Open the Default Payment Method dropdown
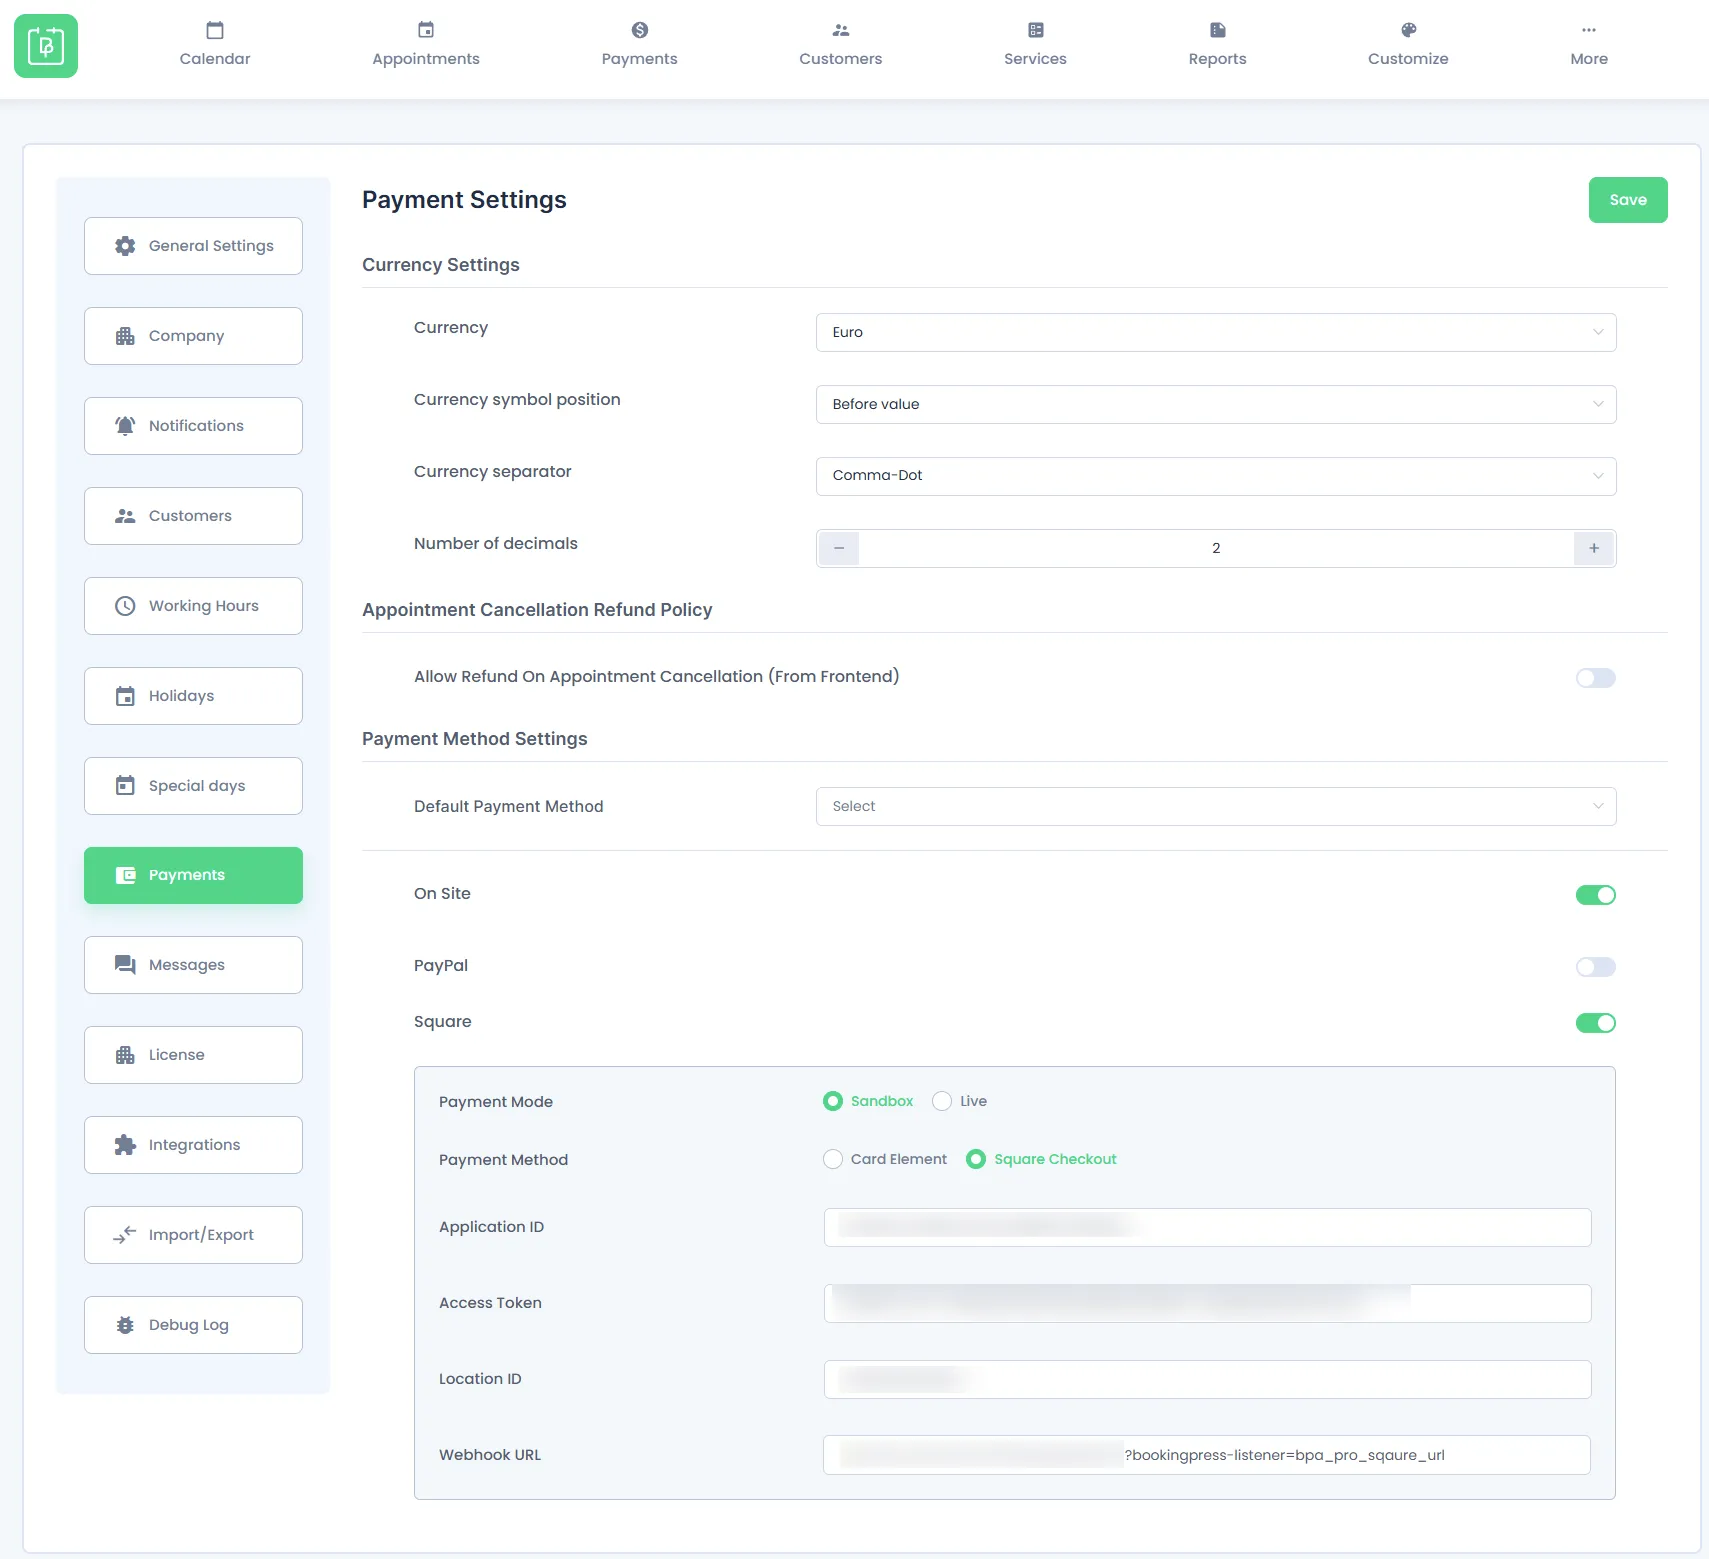 [x=1216, y=806]
